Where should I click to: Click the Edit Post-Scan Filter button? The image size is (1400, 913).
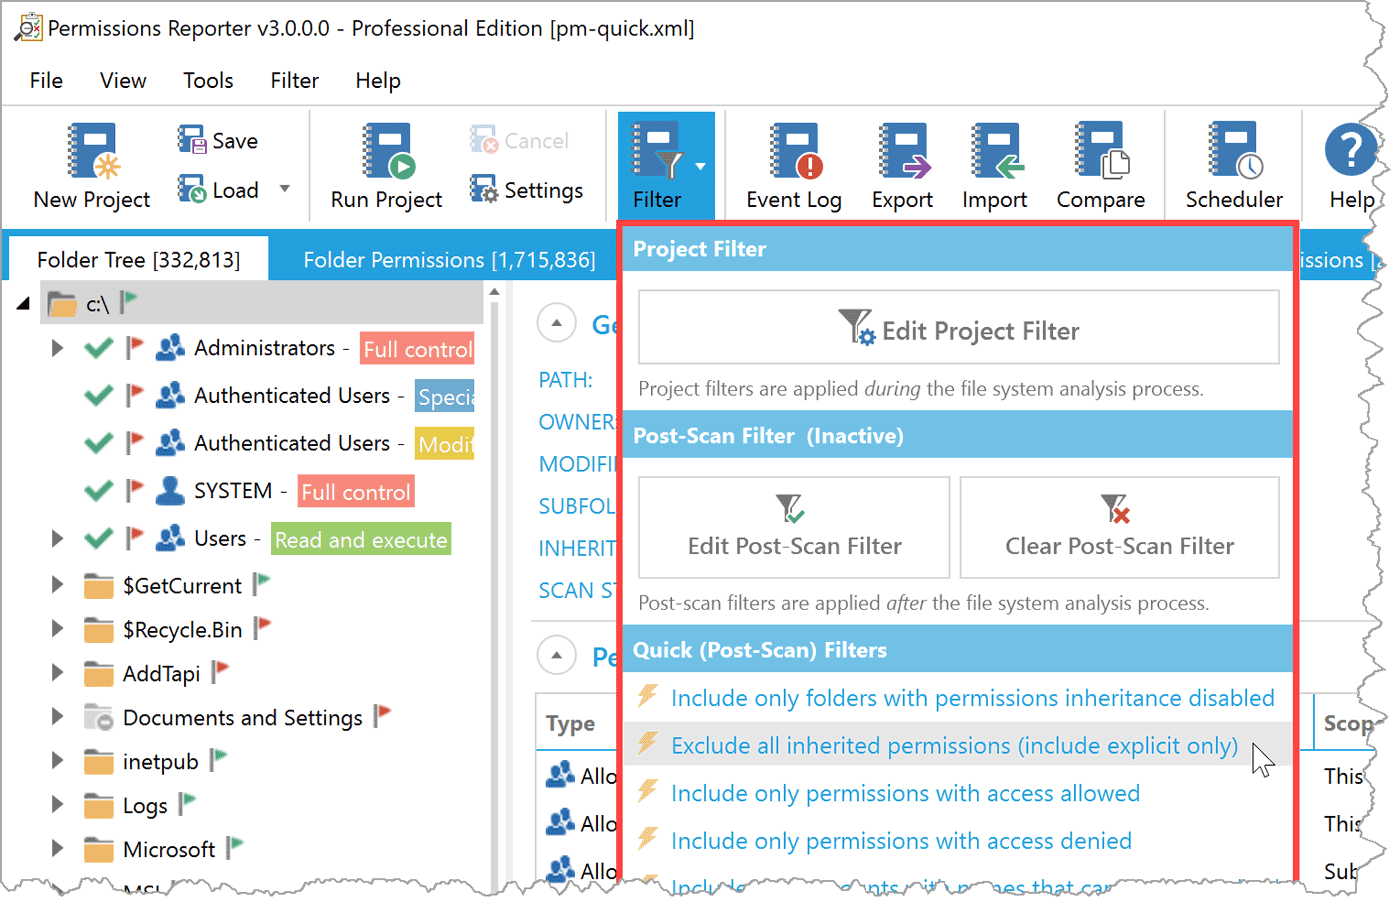click(x=794, y=527)
